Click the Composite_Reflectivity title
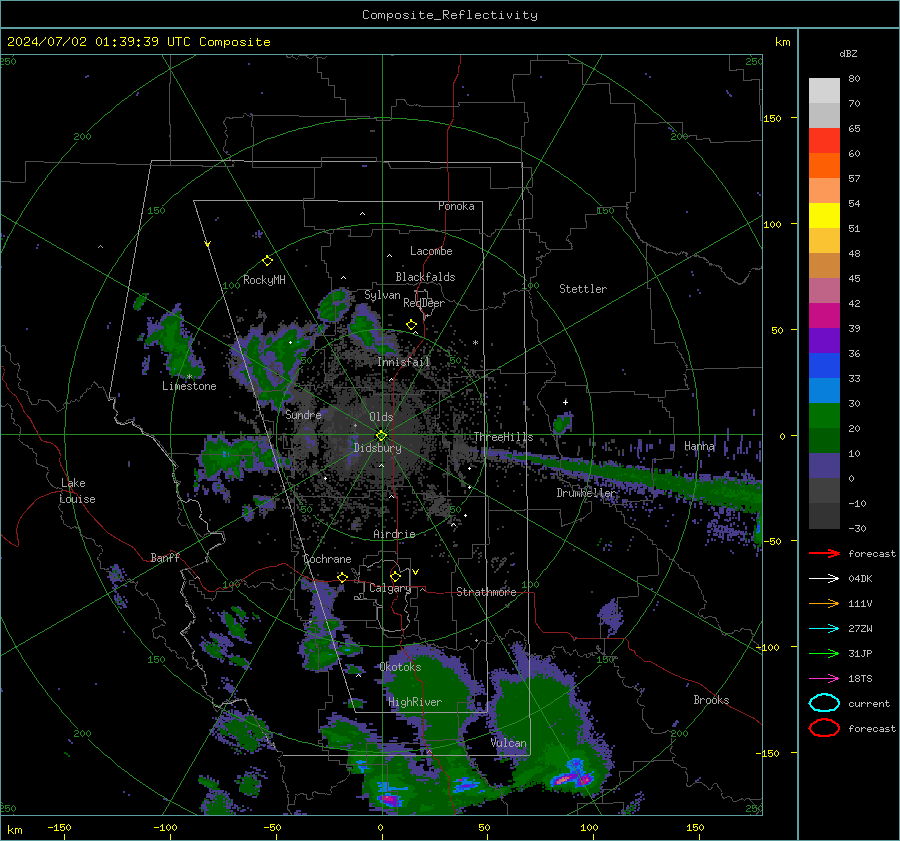 (450, 15)
